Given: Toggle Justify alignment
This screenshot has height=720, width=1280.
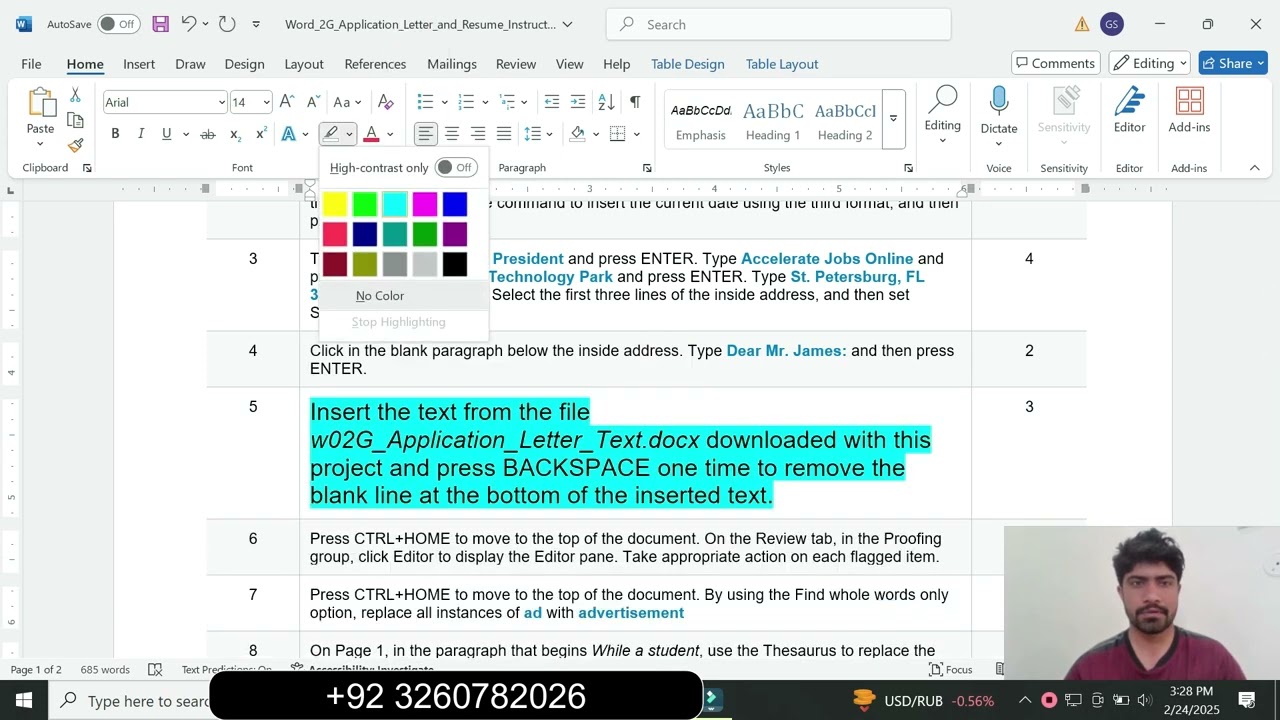Looking at the screenshot, I should 504,134.
